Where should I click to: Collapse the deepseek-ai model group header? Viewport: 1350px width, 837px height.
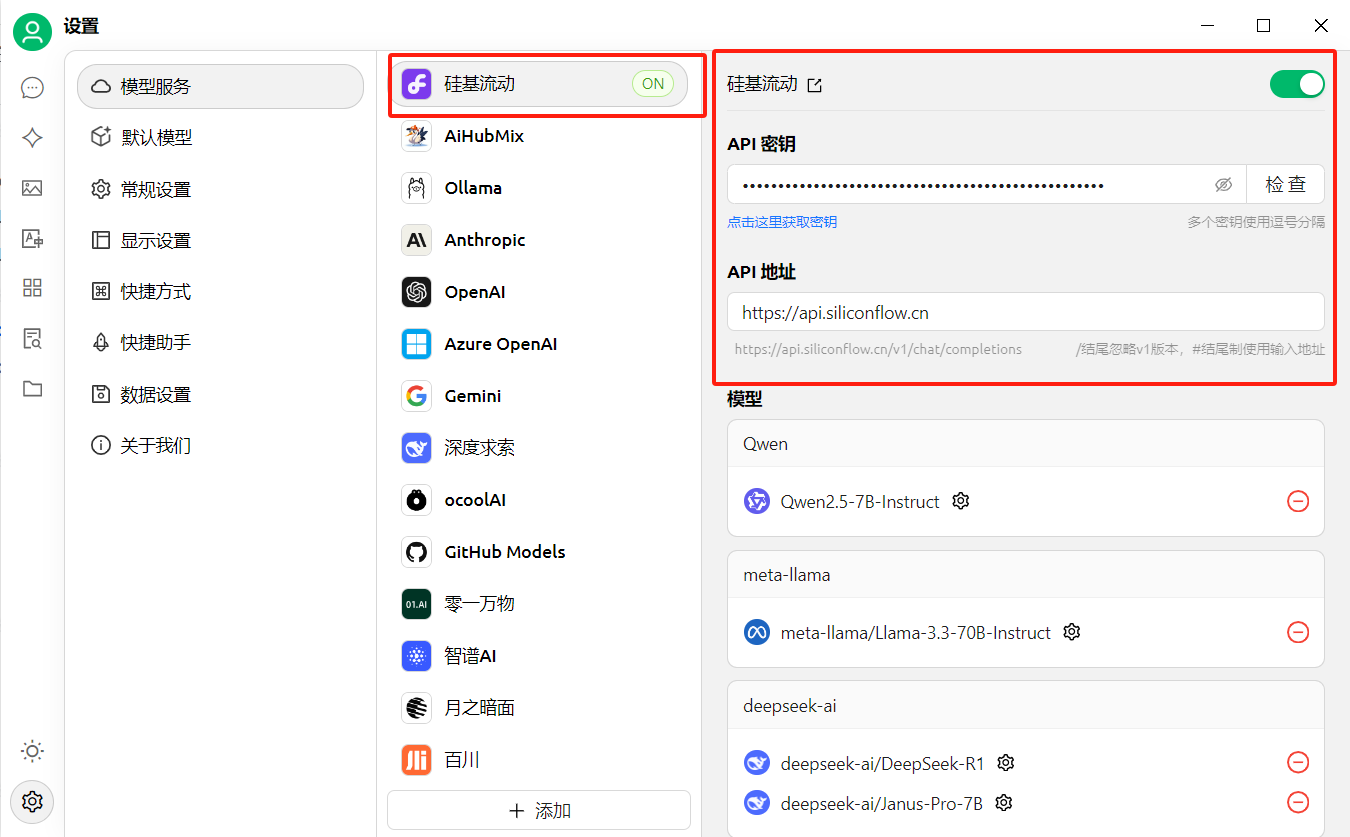[1026, 706]
